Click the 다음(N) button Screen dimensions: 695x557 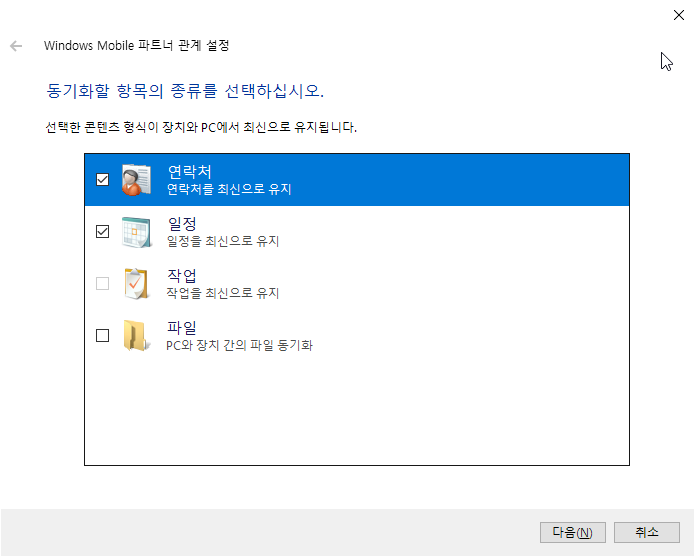[573, 532]
